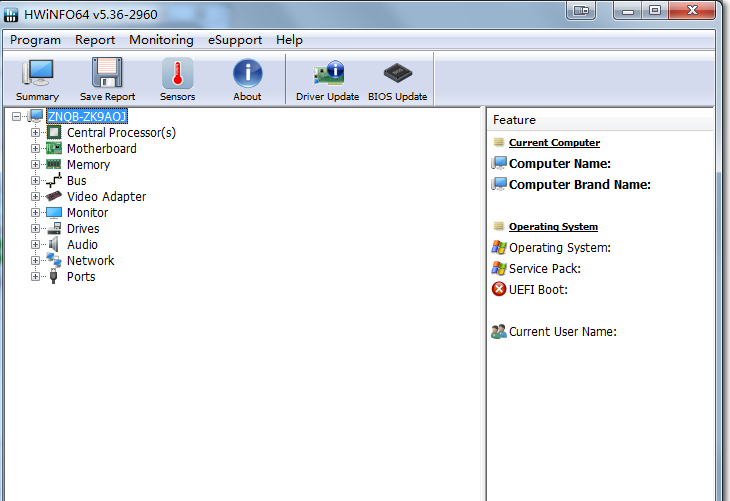730x501 pixels.
Task: Click the Computer Name monitor icon
Action: 499,163
